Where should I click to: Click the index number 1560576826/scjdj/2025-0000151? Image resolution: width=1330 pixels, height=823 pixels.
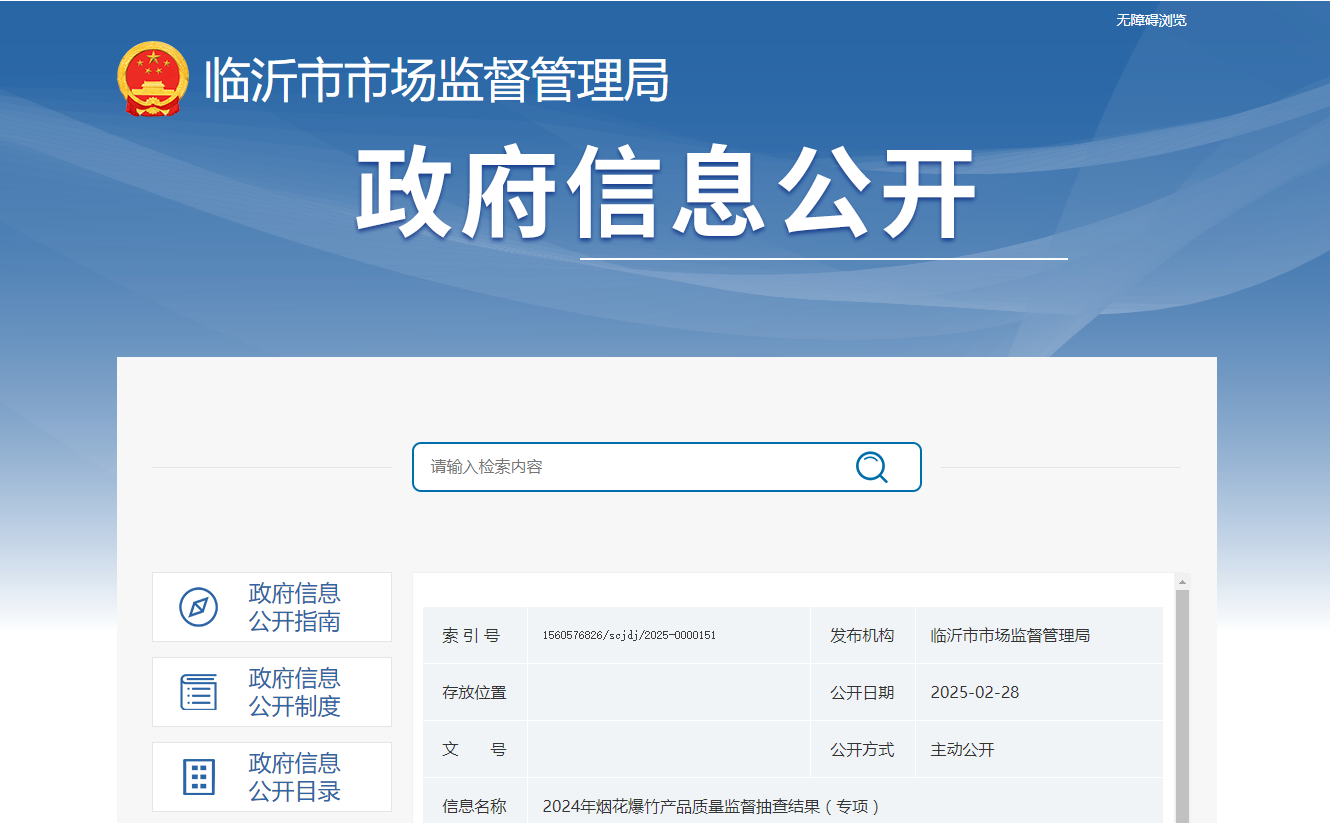click(629, 636)
